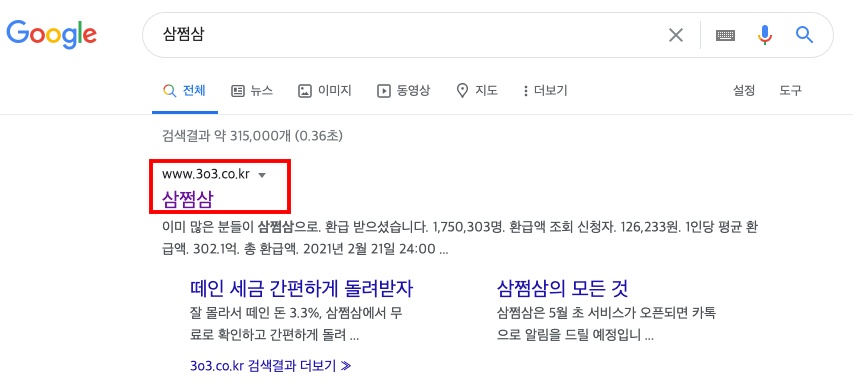
Task: Start voice search with microphone icon
Action: [765, 35]
